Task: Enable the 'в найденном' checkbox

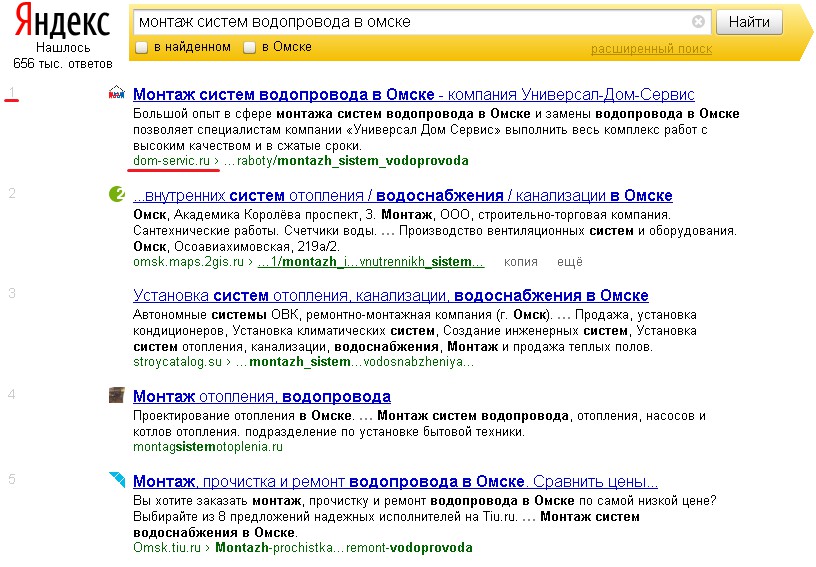Action: pyautogui.click(x=142, y=47)
